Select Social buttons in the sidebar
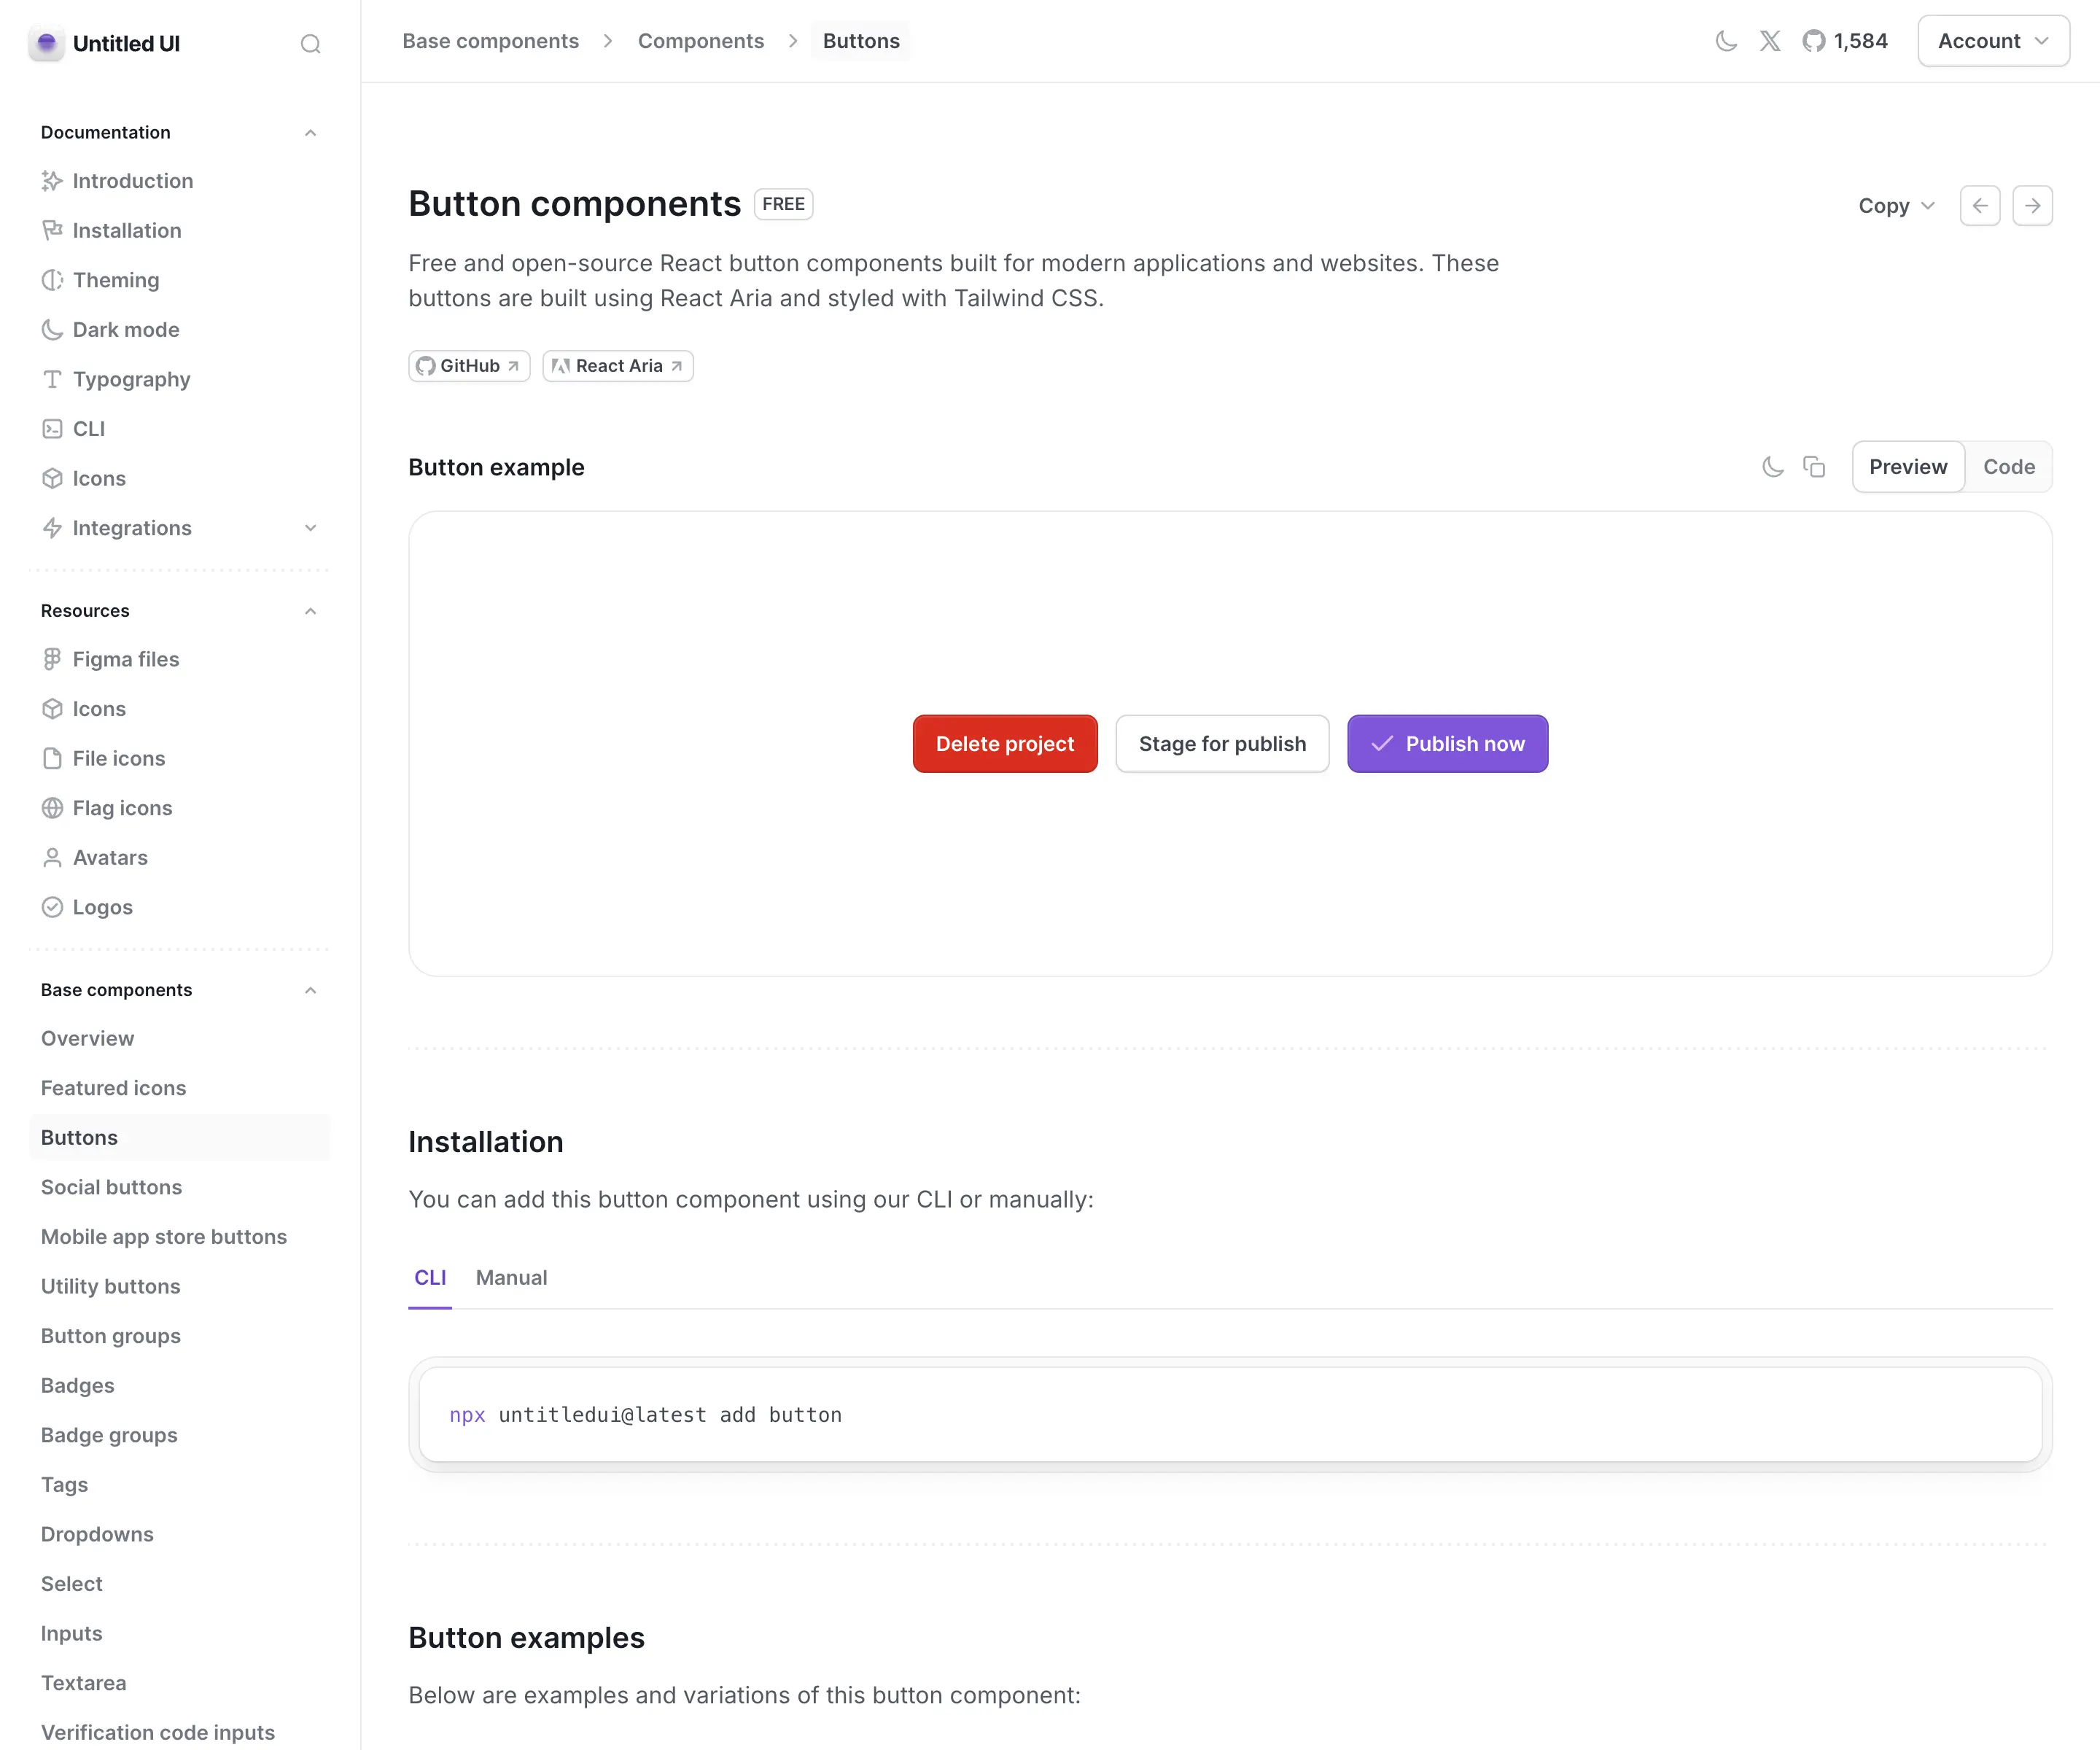The image size is (2100, 1750). [x=111, y=1187]
